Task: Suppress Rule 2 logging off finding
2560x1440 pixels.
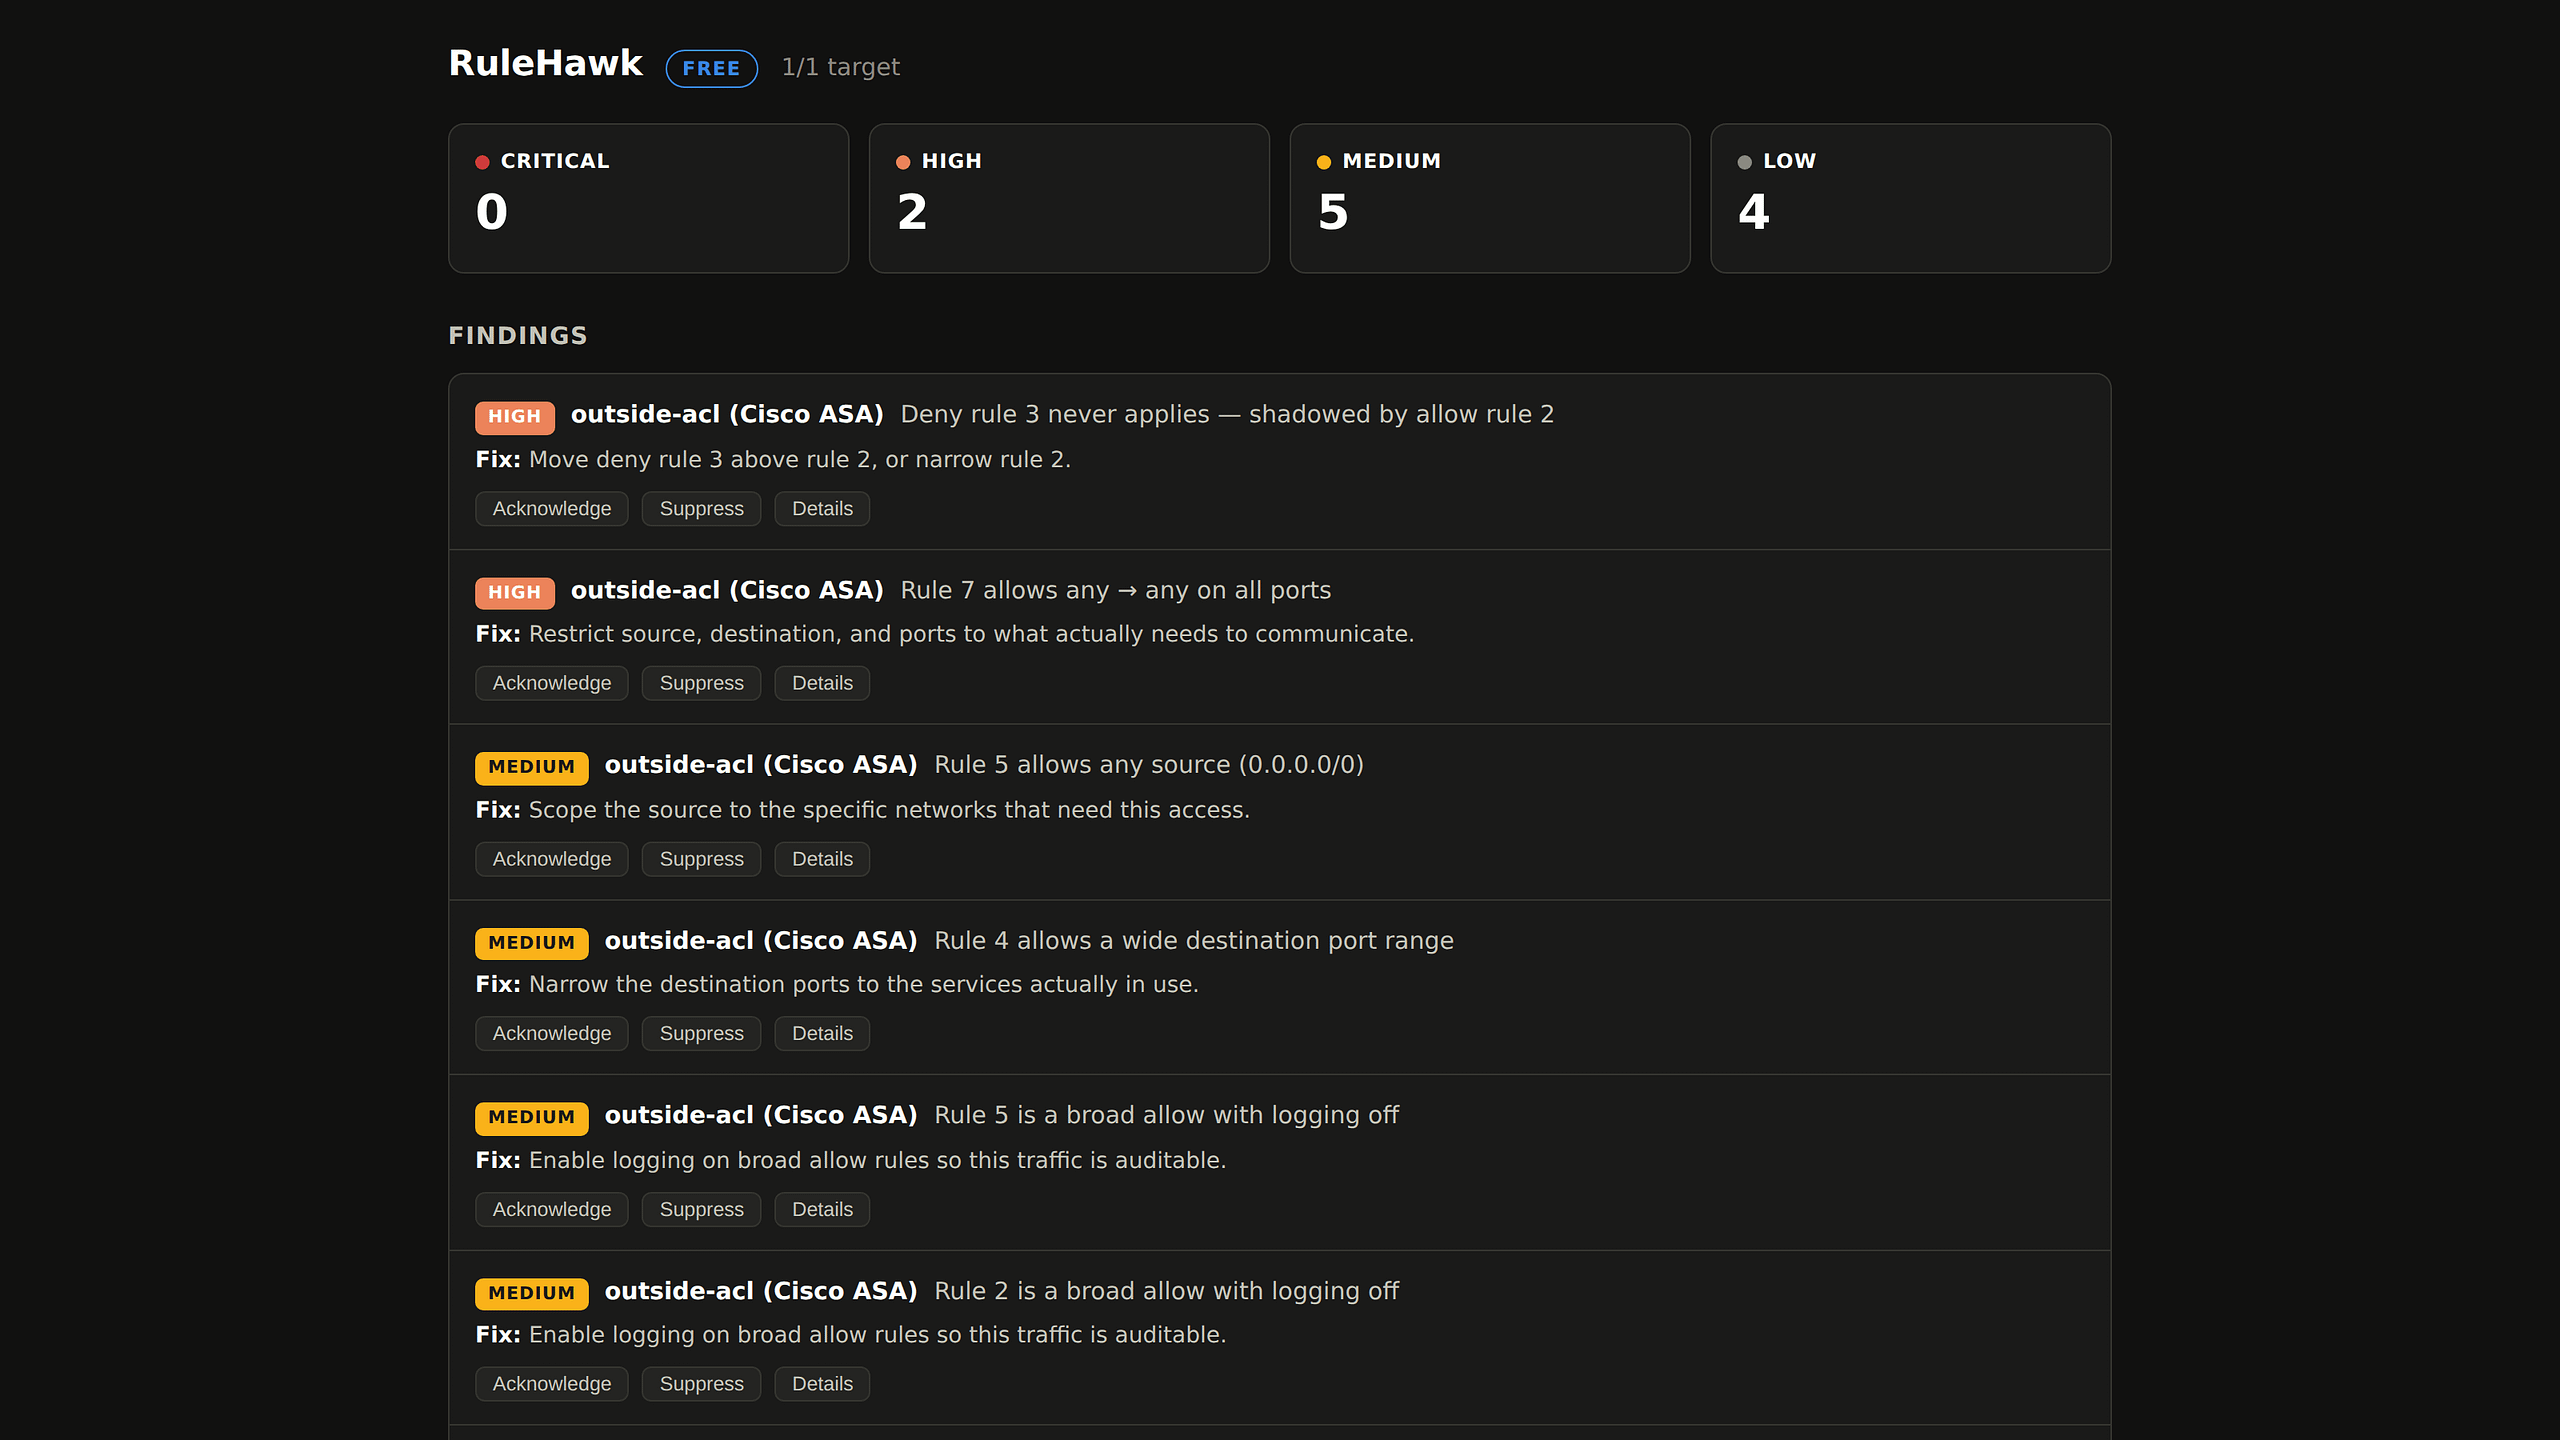Action: [701, 1384]
